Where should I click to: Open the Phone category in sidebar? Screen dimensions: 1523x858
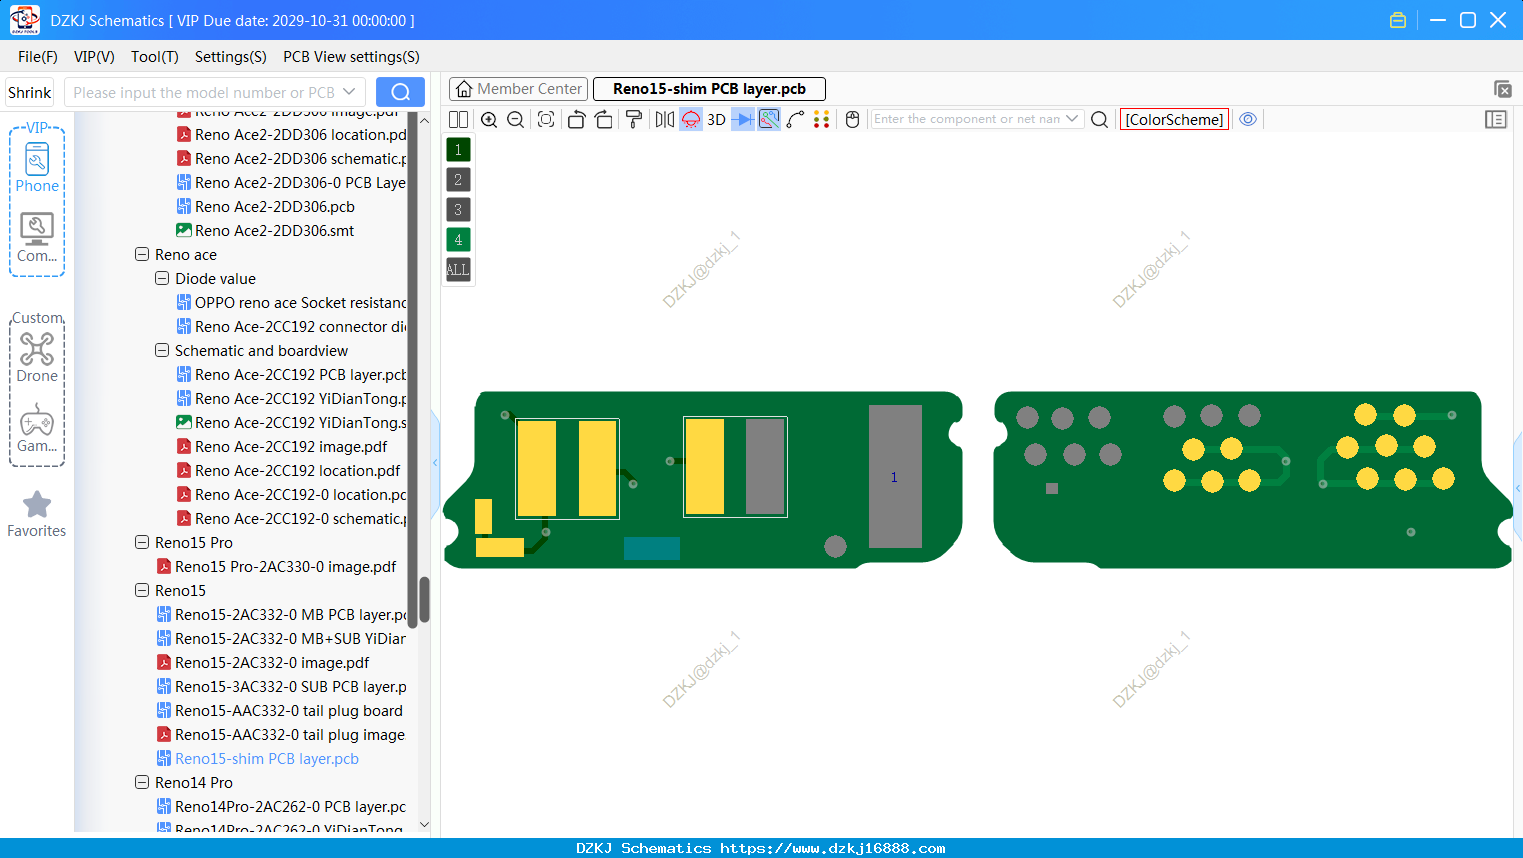click(x=37, y=167)
